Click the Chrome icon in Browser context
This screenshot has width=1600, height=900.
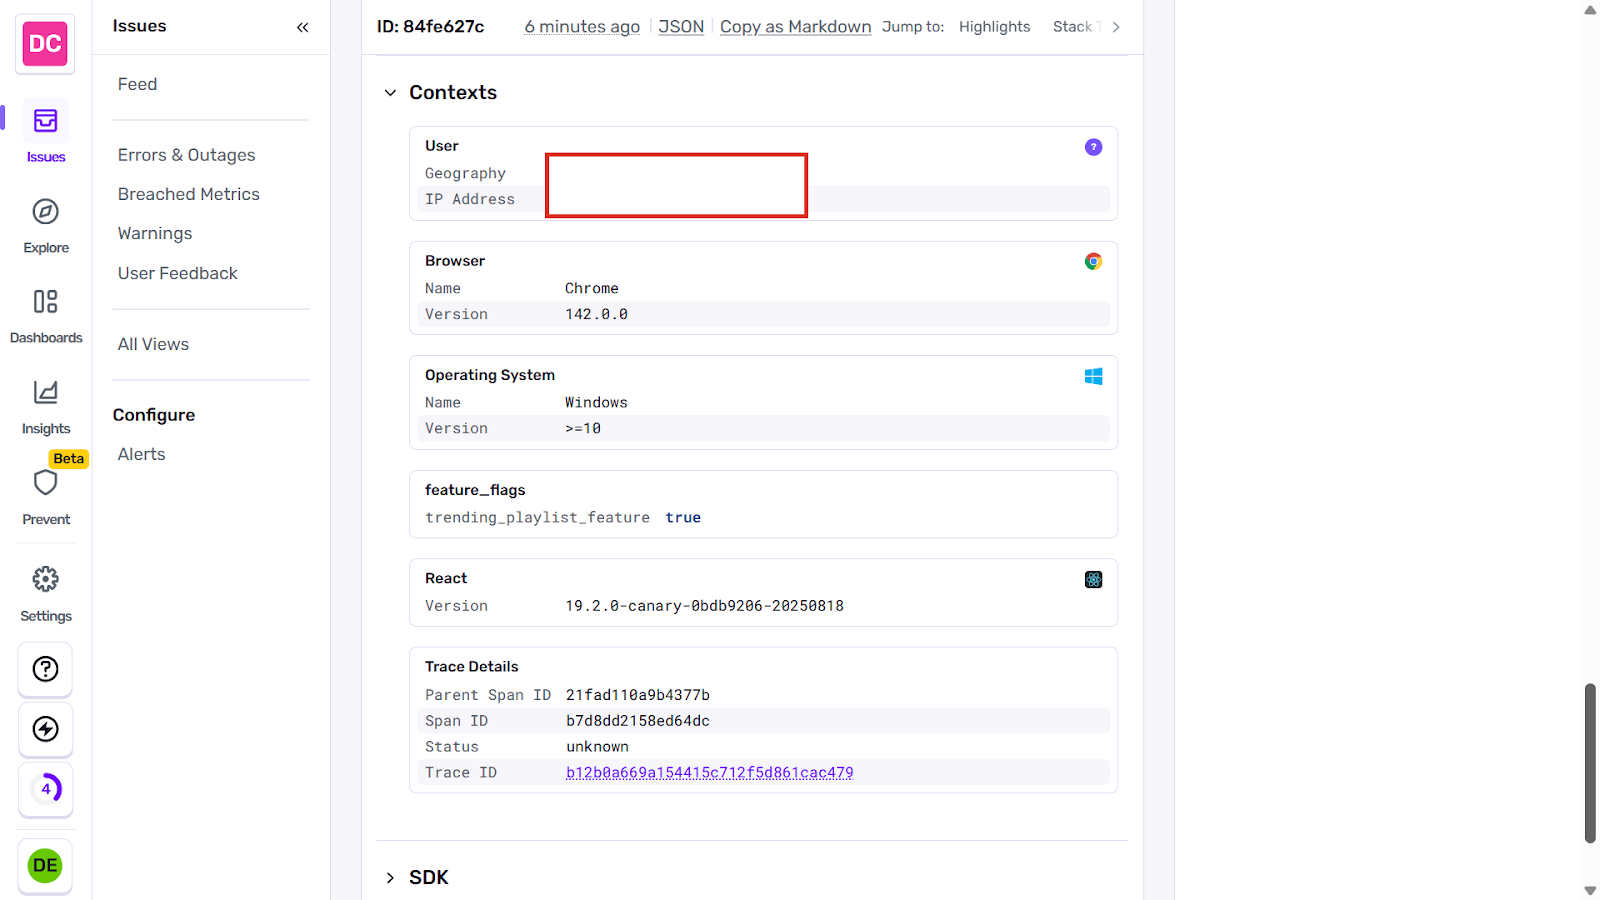tap(1093, 261)
